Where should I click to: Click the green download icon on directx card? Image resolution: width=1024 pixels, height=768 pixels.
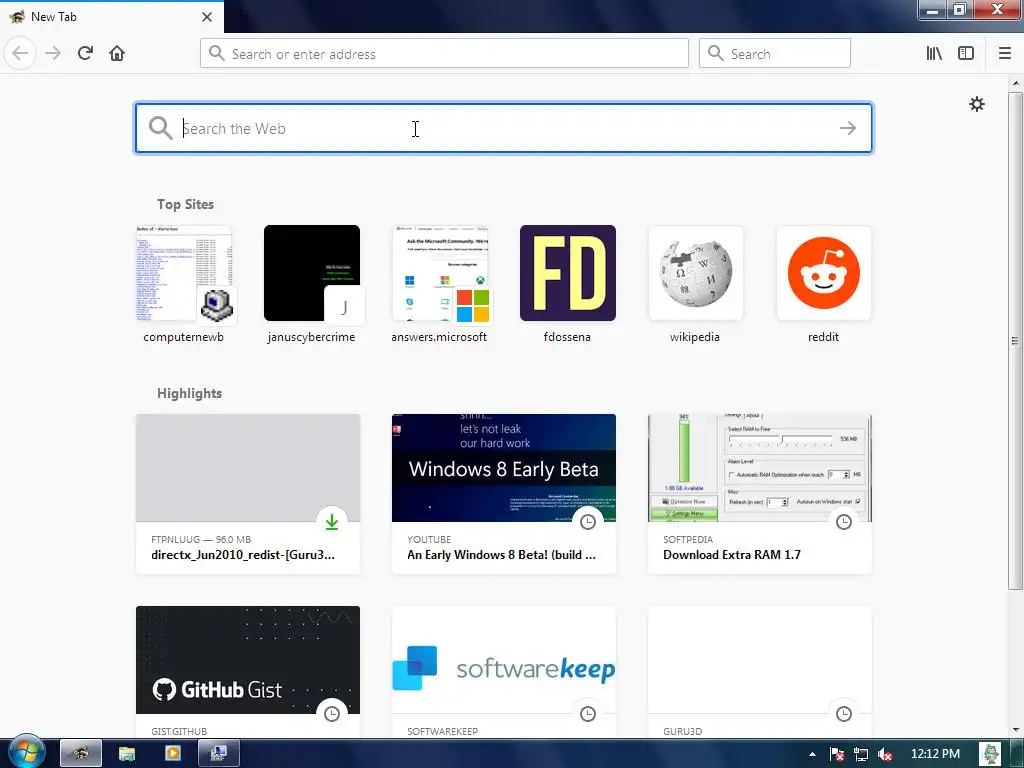(x=332, y=522)
